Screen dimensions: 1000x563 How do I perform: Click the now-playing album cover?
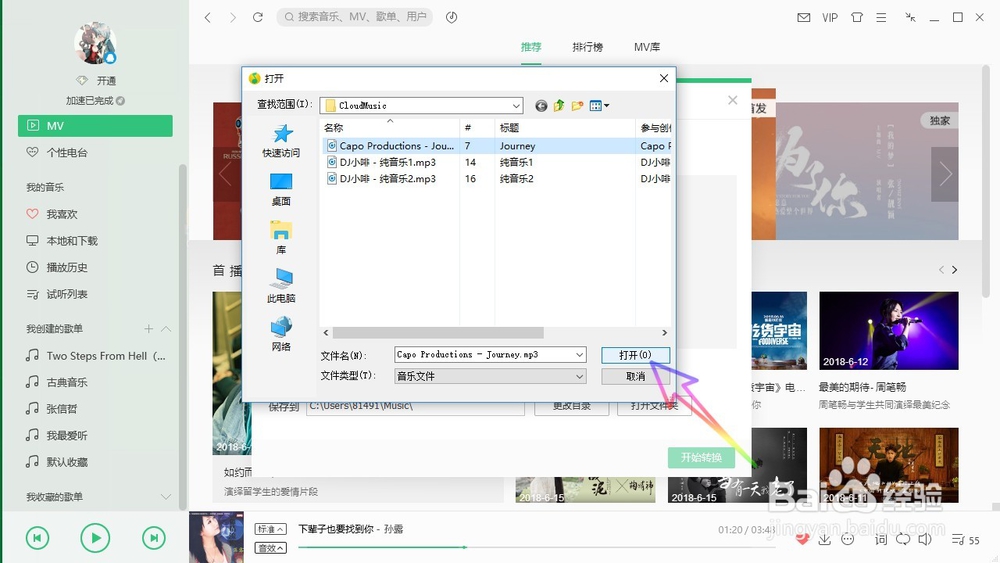pos(216,537)
